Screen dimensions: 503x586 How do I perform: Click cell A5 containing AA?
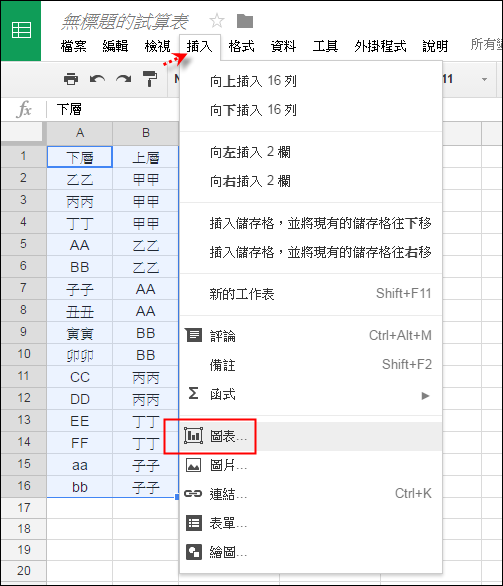pos(80,245)
